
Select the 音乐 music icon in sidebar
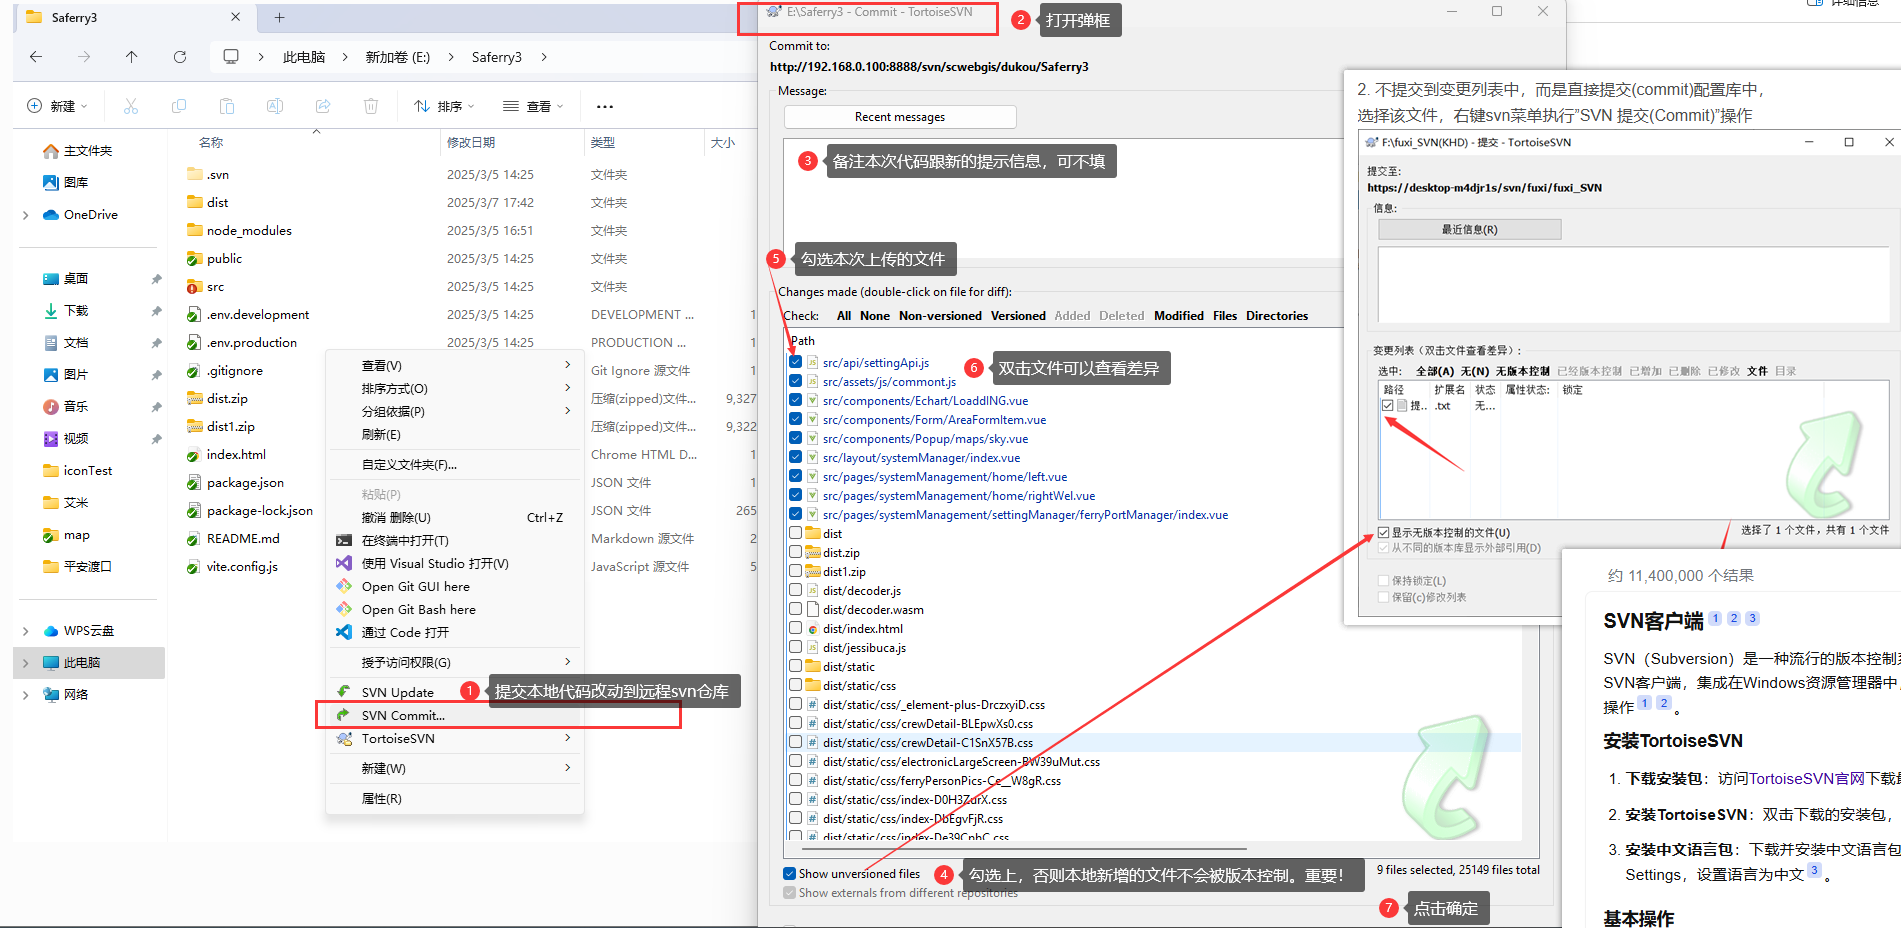[x=51, y=407]
